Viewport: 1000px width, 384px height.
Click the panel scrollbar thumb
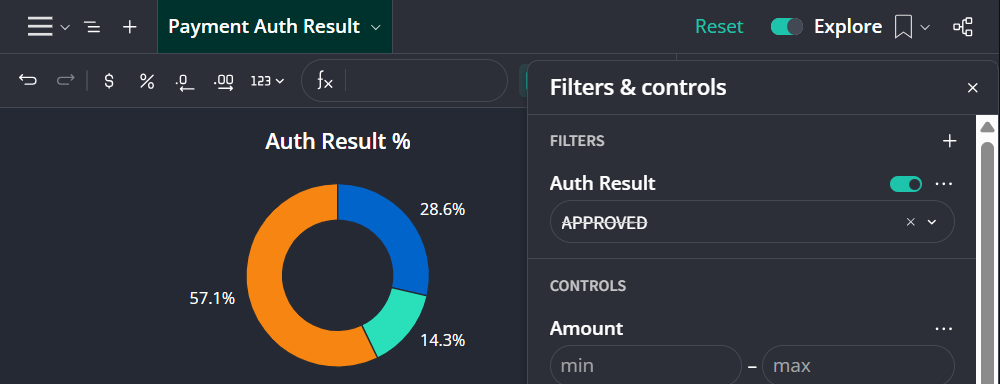[x=987, y=262]
